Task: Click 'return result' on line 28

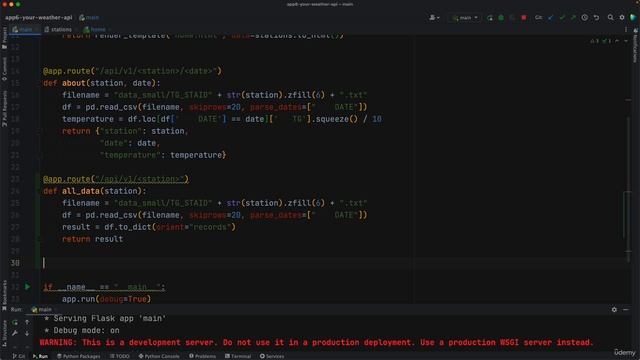Action: click(x=92, y=239)
